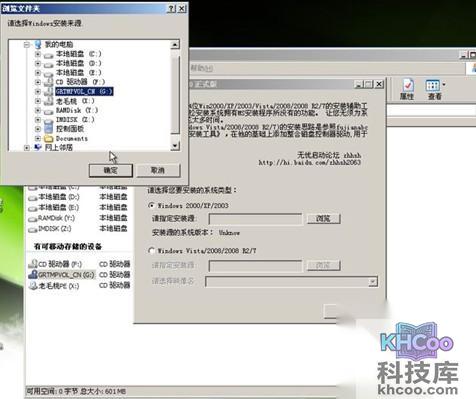
Task: Expand the Documents folder in the tree
Action: click(38, 138)
